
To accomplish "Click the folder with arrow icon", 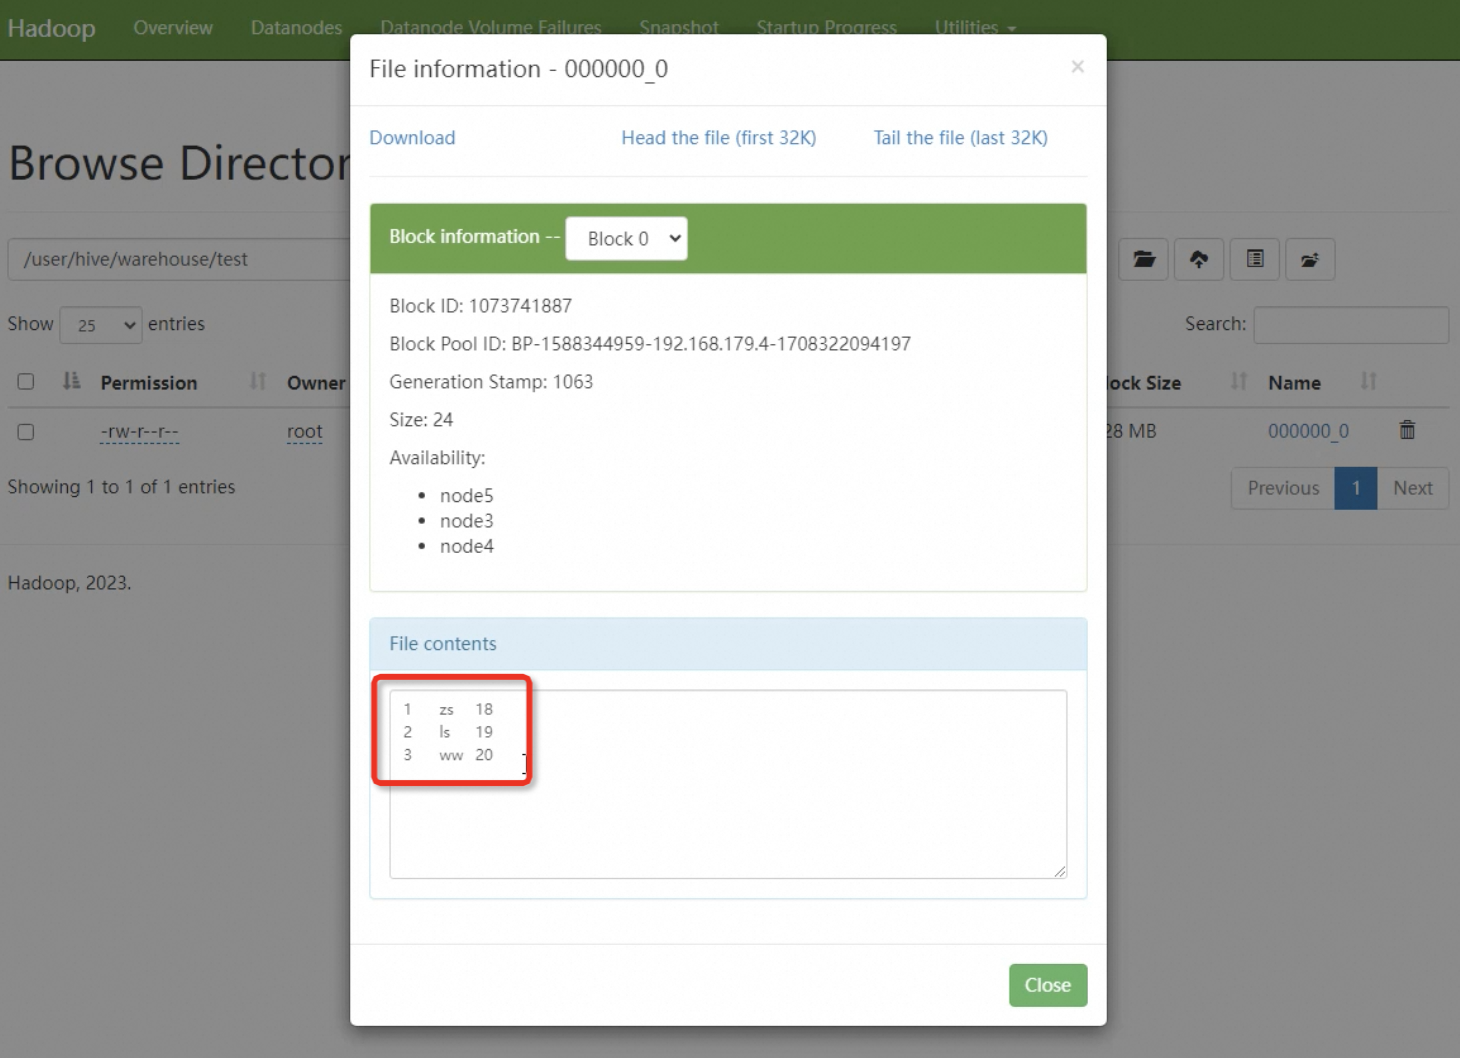I will pos(1310,260).
